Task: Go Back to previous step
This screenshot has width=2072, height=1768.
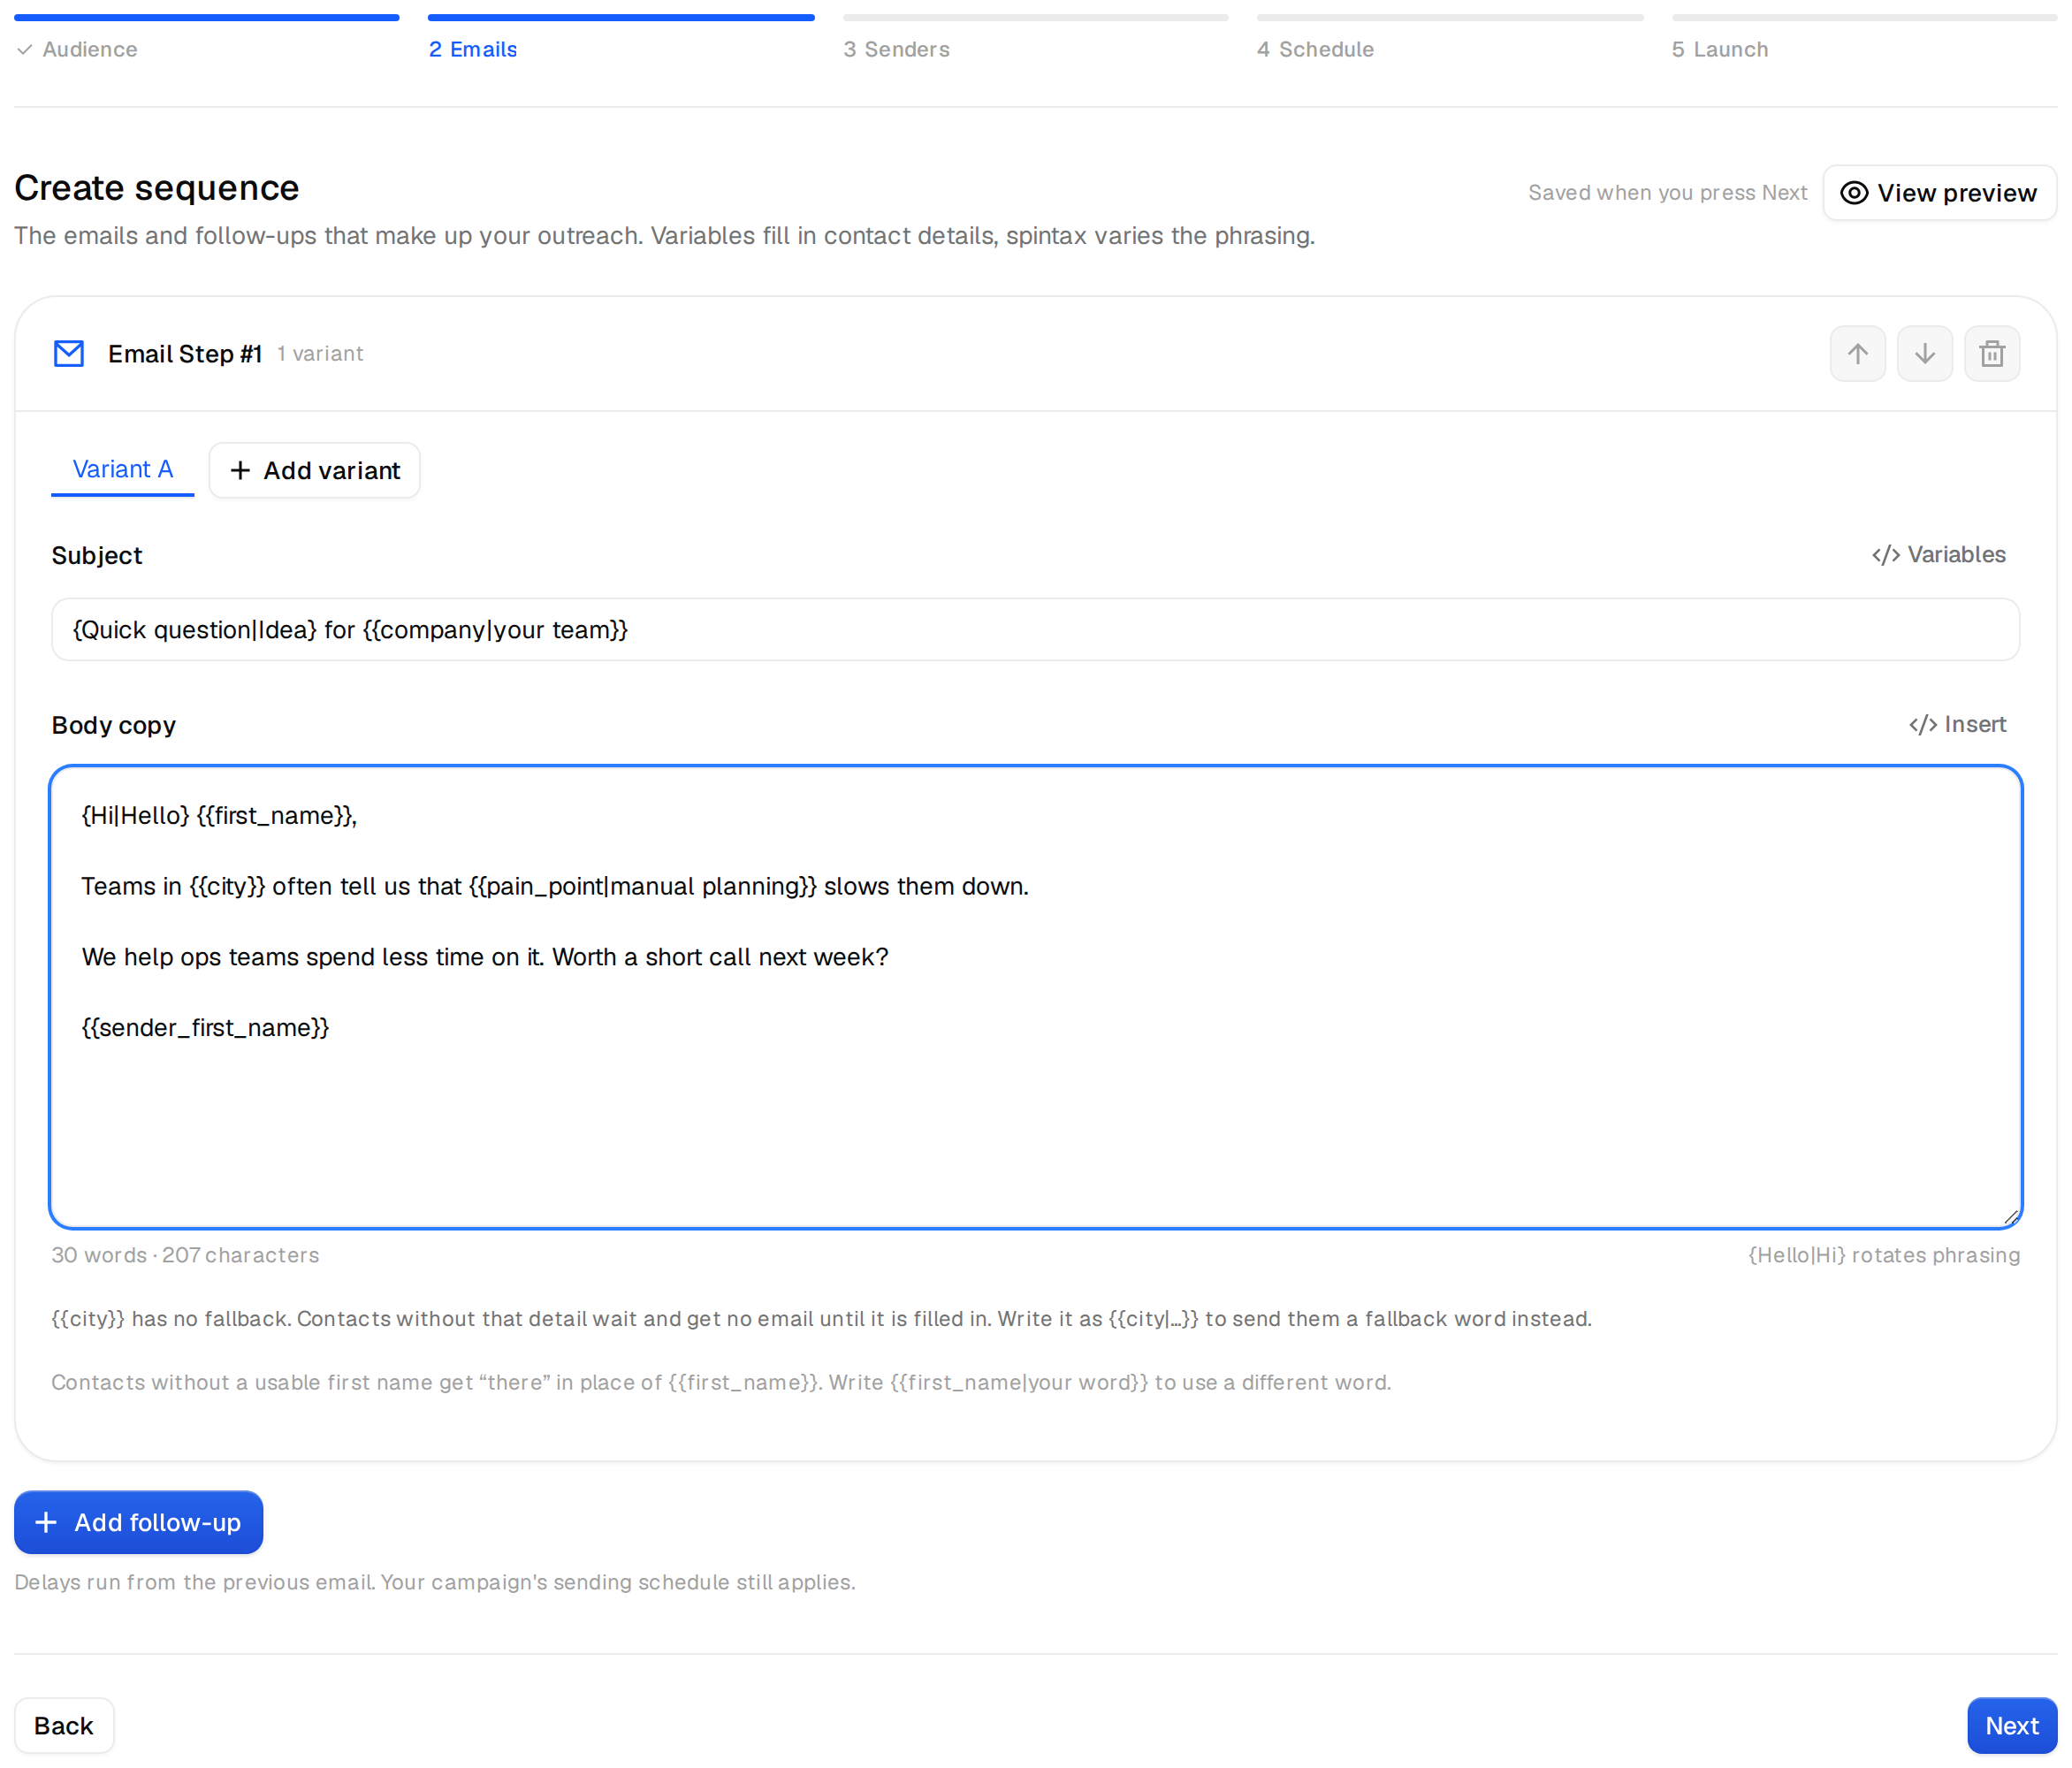Action: pos(64,1725)
